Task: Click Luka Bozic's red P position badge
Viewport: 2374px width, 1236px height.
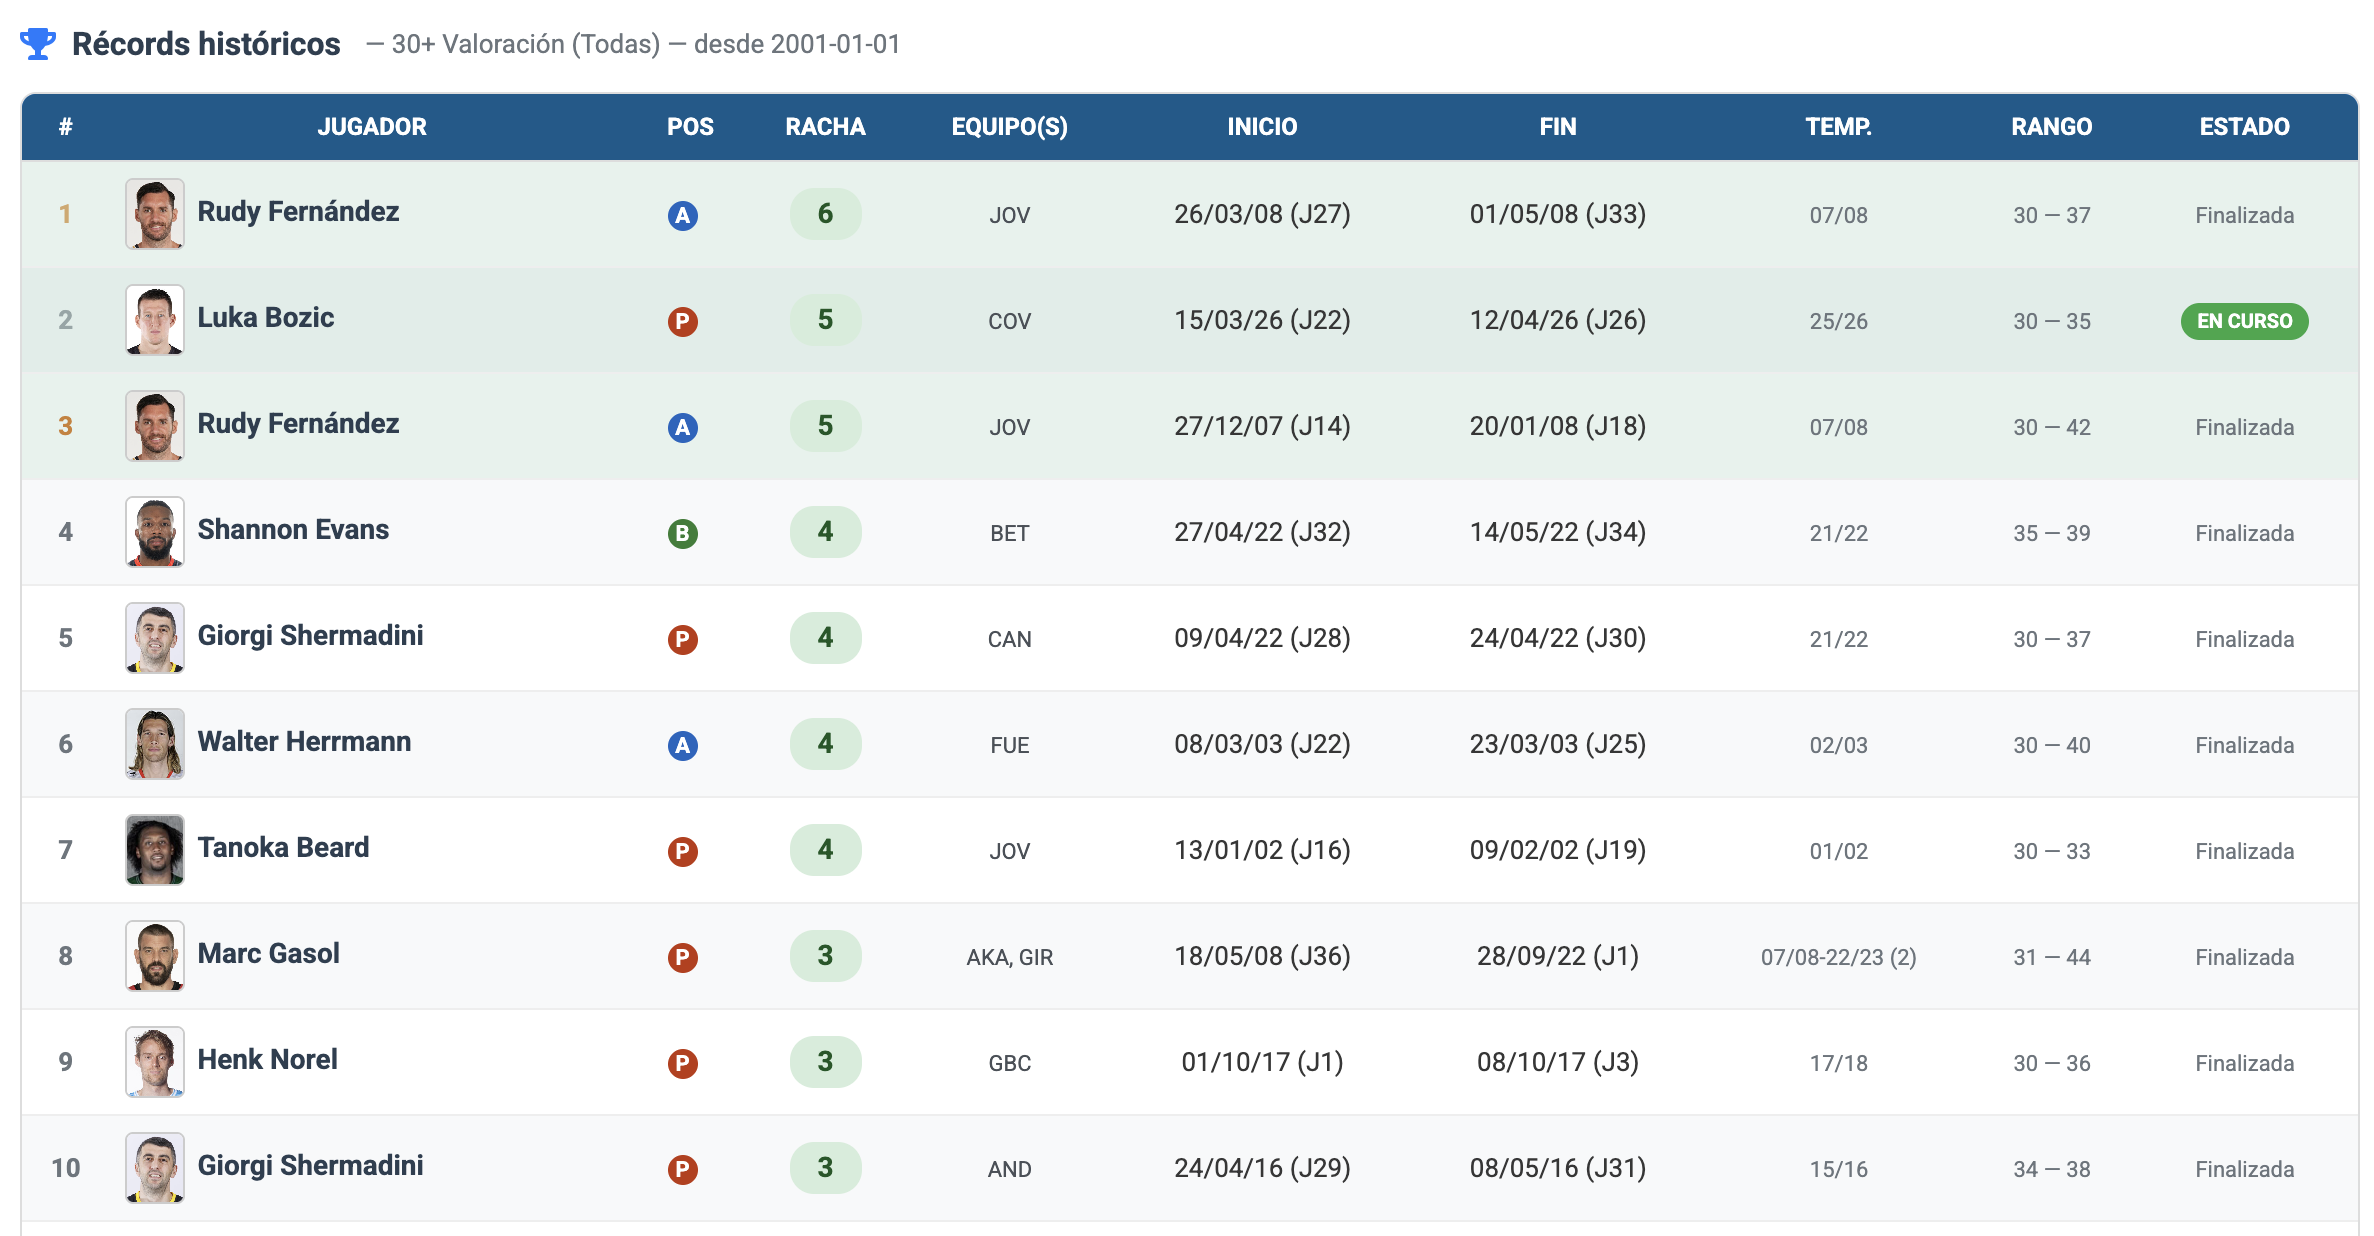Action: point(682,321)
